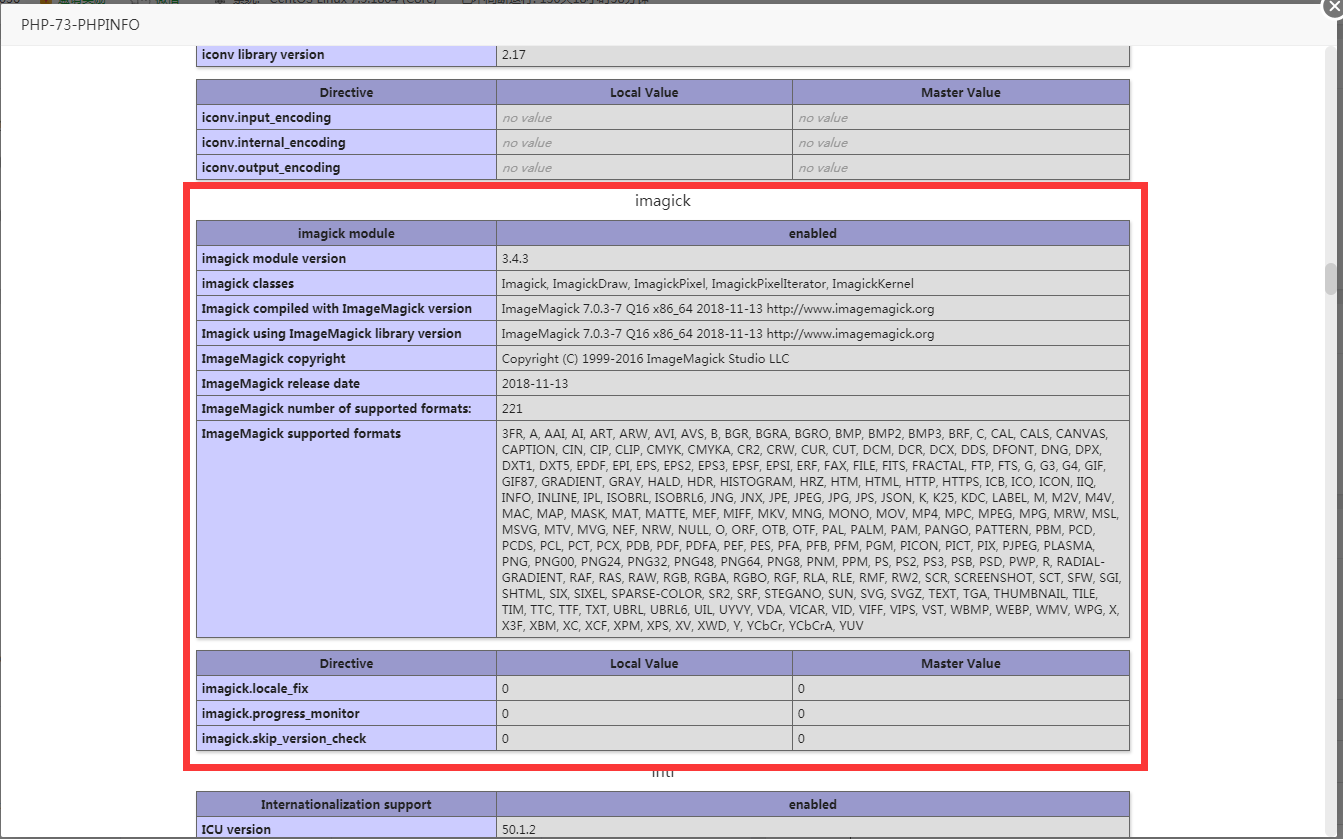Click the imagick section heading
Screen dimensions: 1343x839
click(x=662, y=201)
